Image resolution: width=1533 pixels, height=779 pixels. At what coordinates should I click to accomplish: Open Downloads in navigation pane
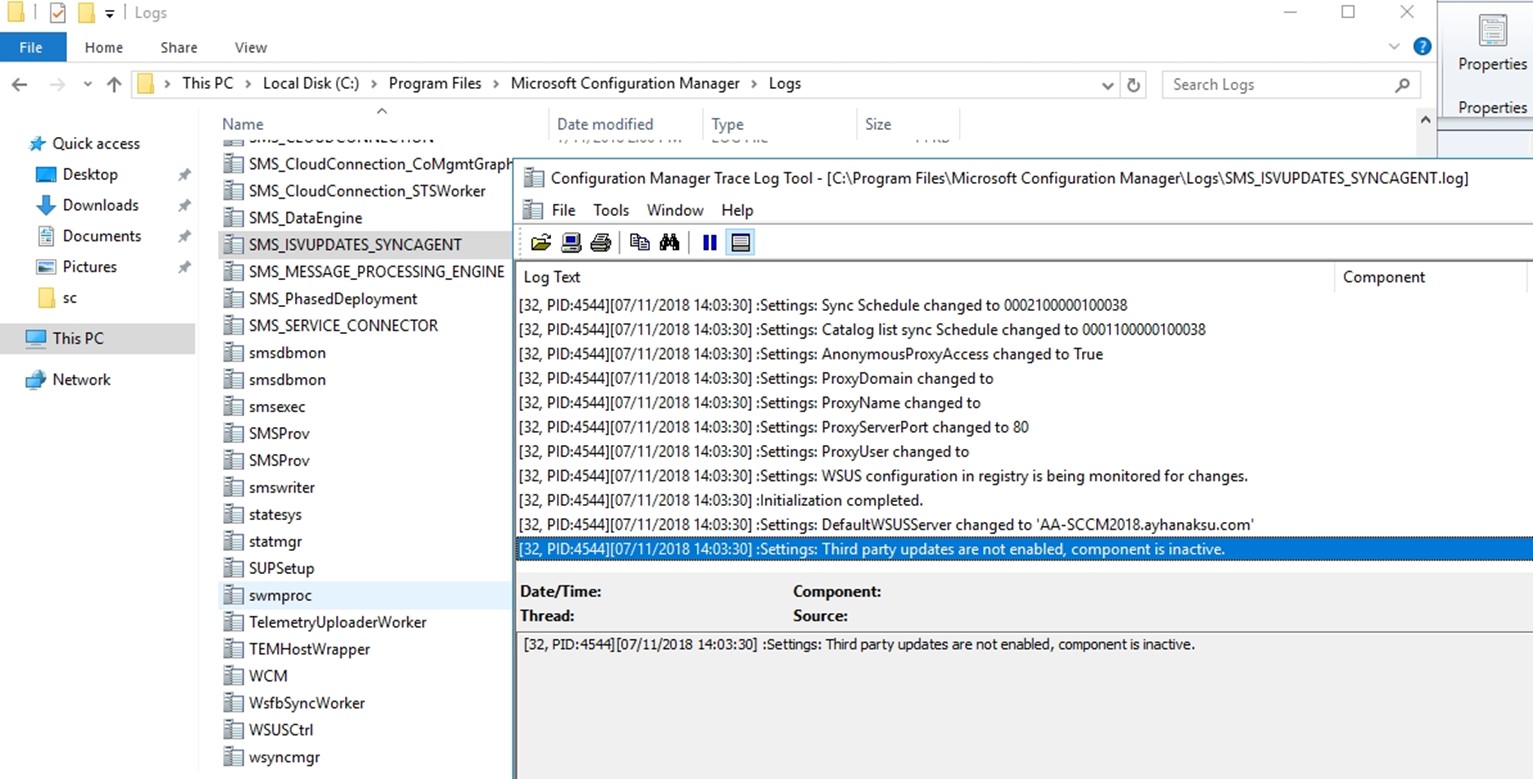[x=100, y=206]
